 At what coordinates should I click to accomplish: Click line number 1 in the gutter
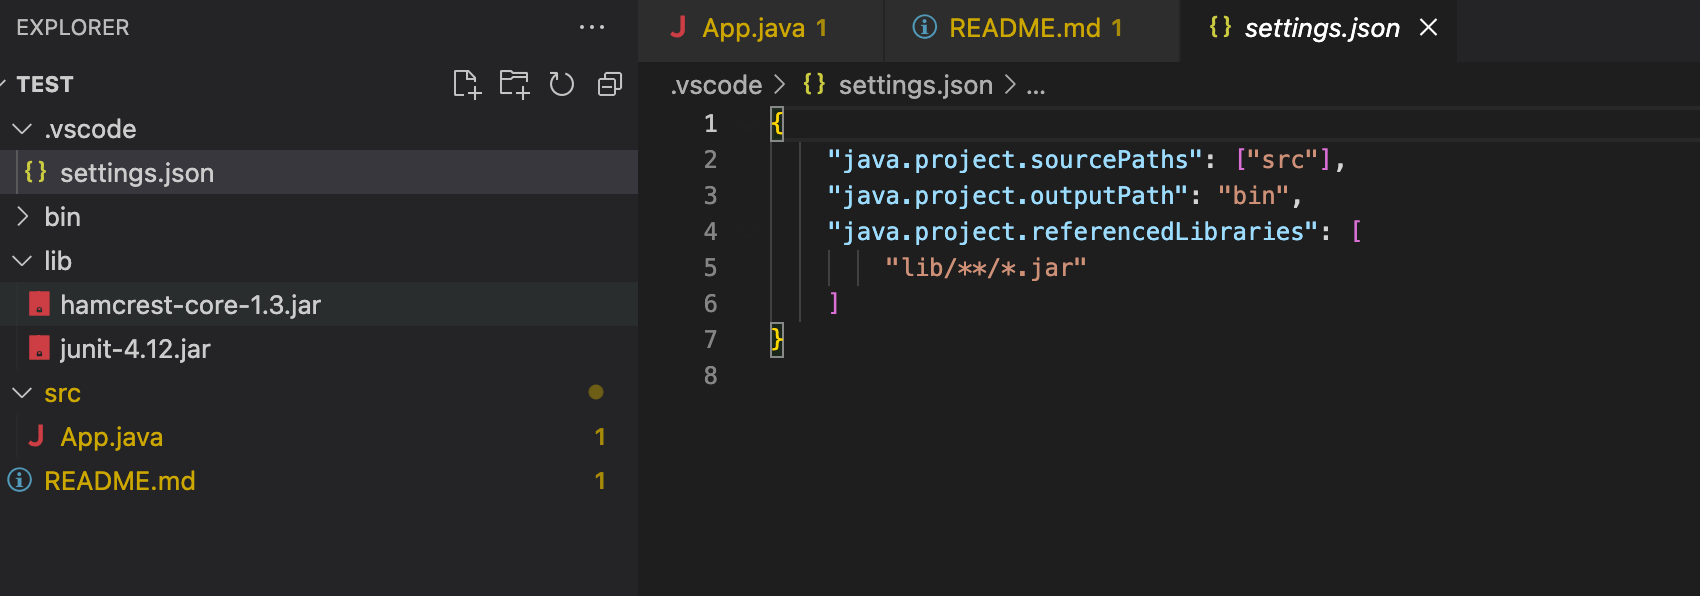click(x=710, y=123)
